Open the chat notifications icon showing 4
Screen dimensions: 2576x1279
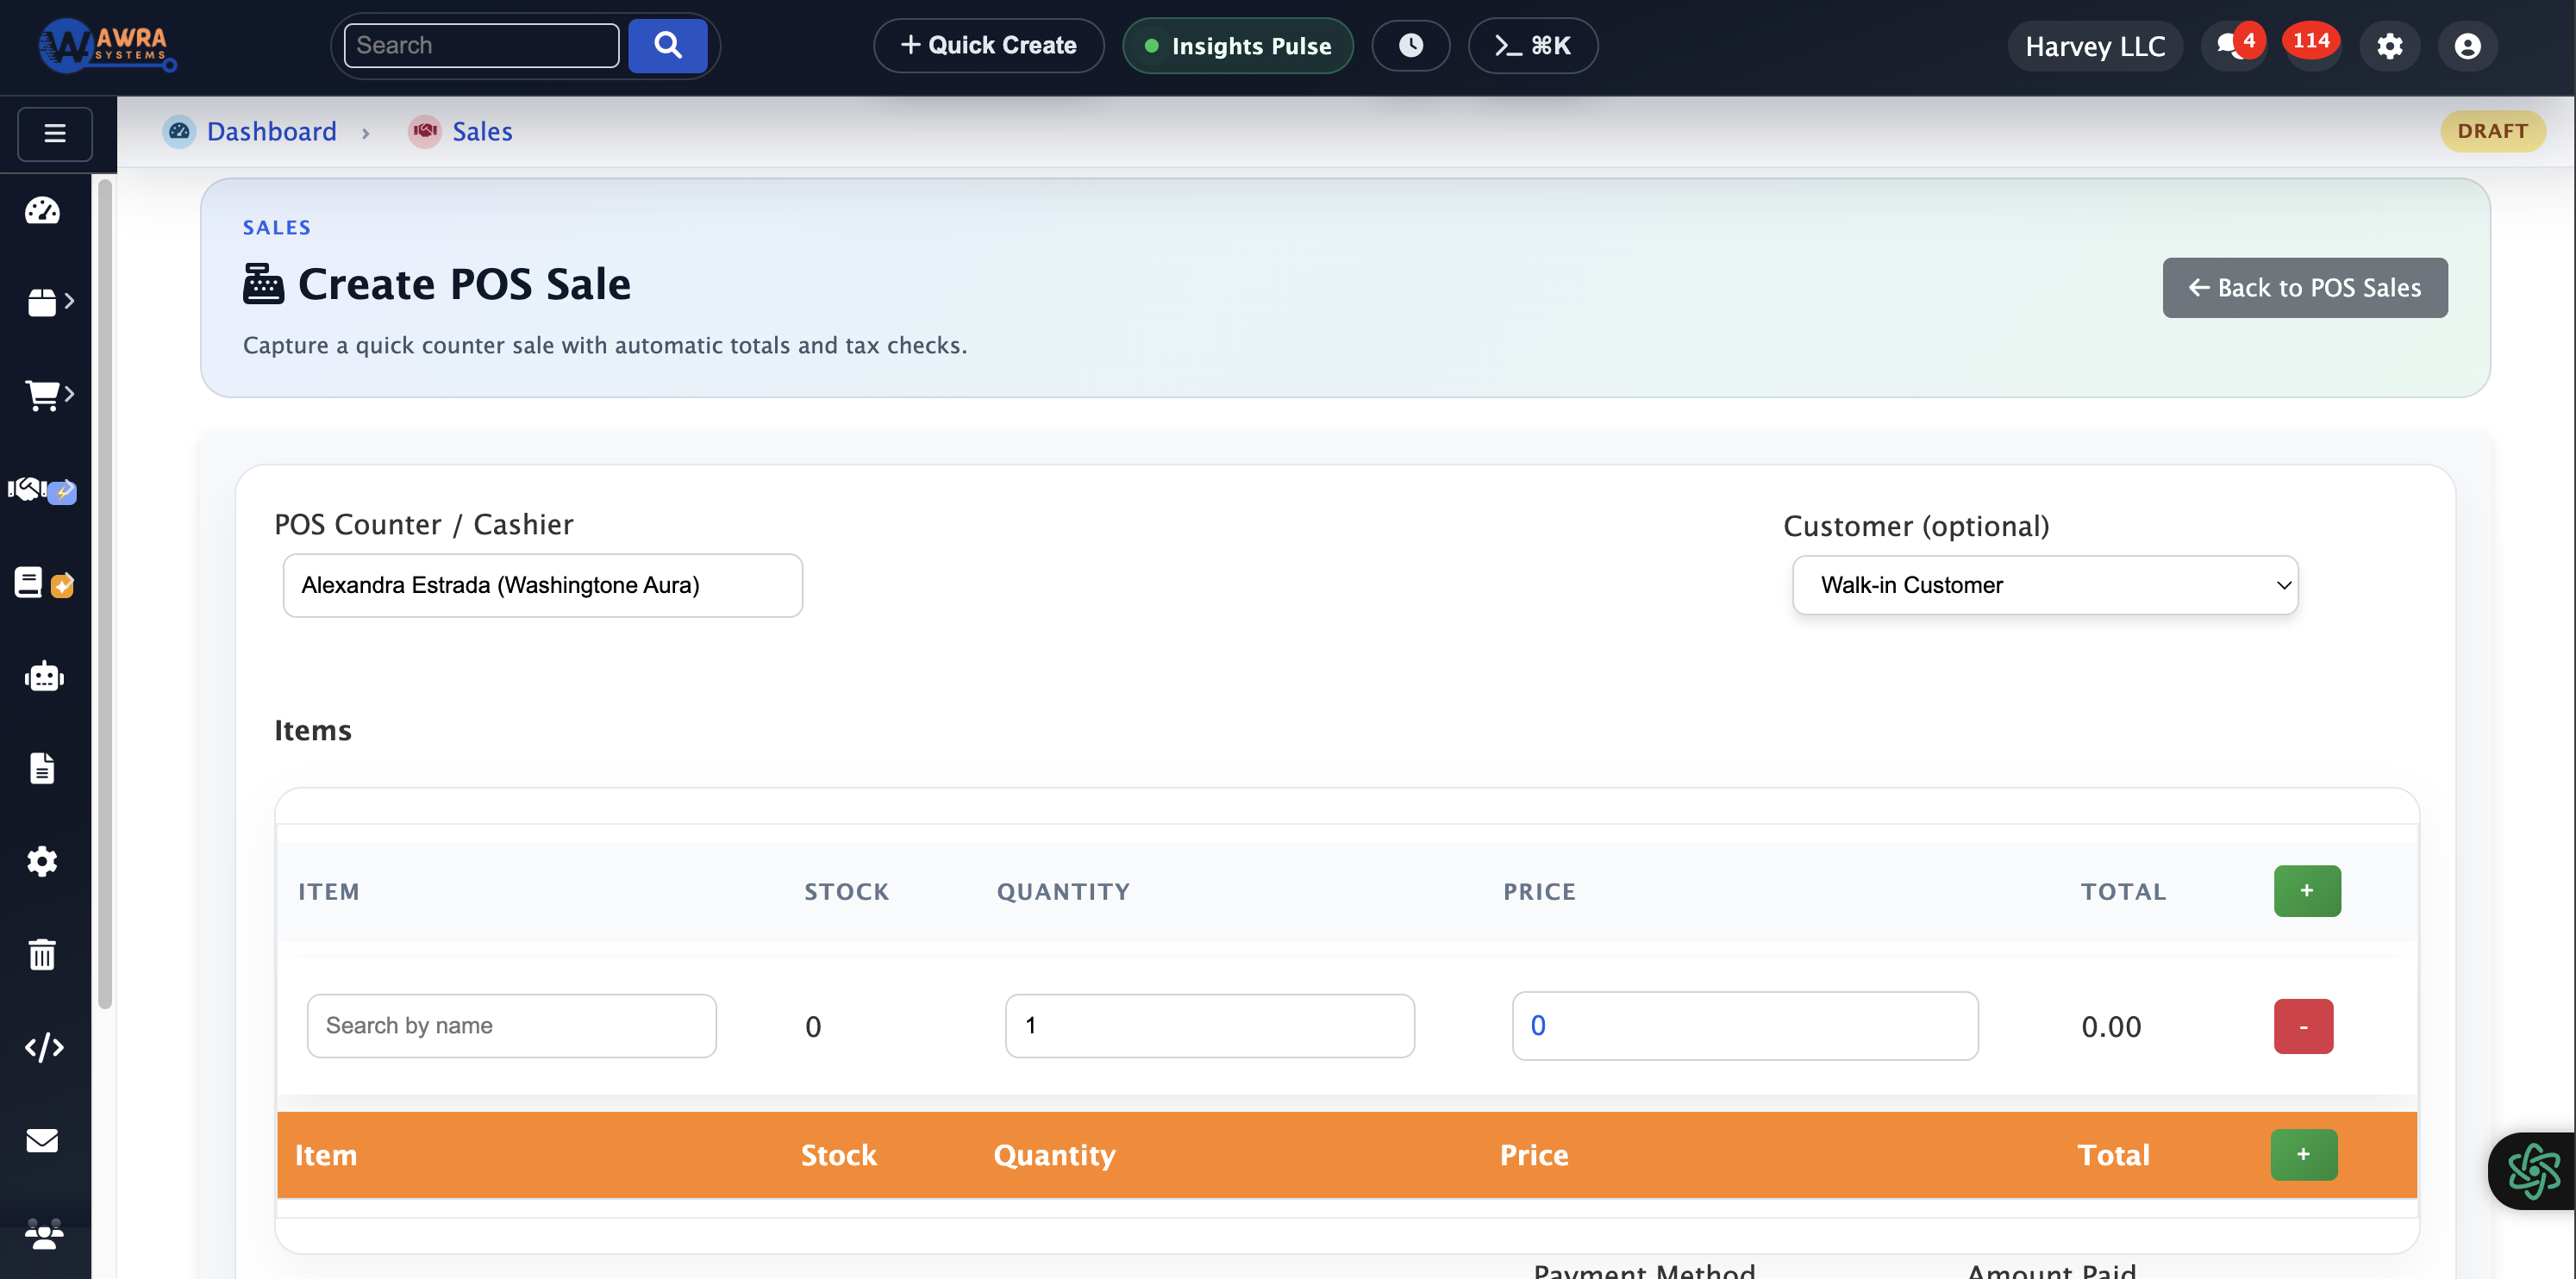[x=2231, y=45]
